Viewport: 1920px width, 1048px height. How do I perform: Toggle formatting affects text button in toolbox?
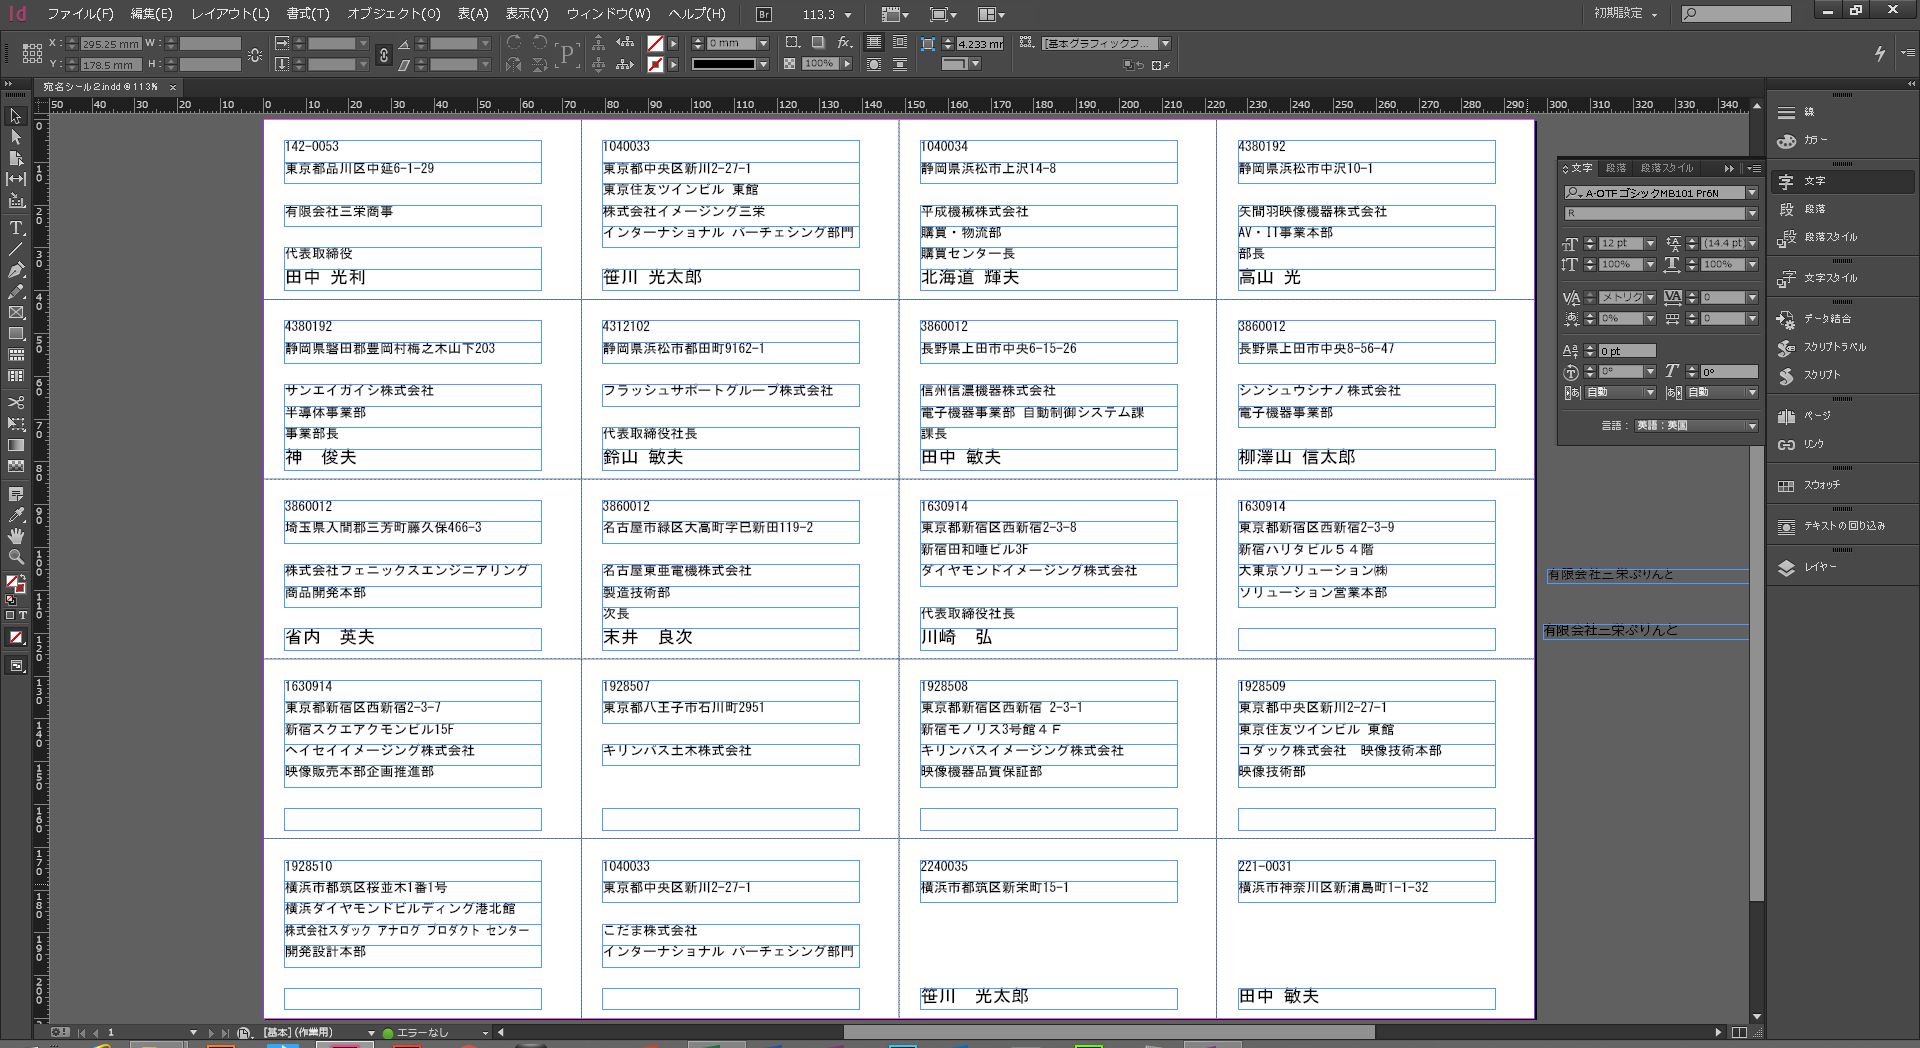23,615
